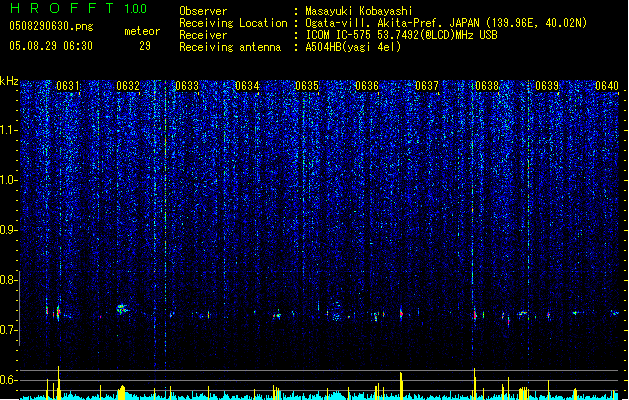
Task: Click the 0640 time marker
Action: click(607, 86)
